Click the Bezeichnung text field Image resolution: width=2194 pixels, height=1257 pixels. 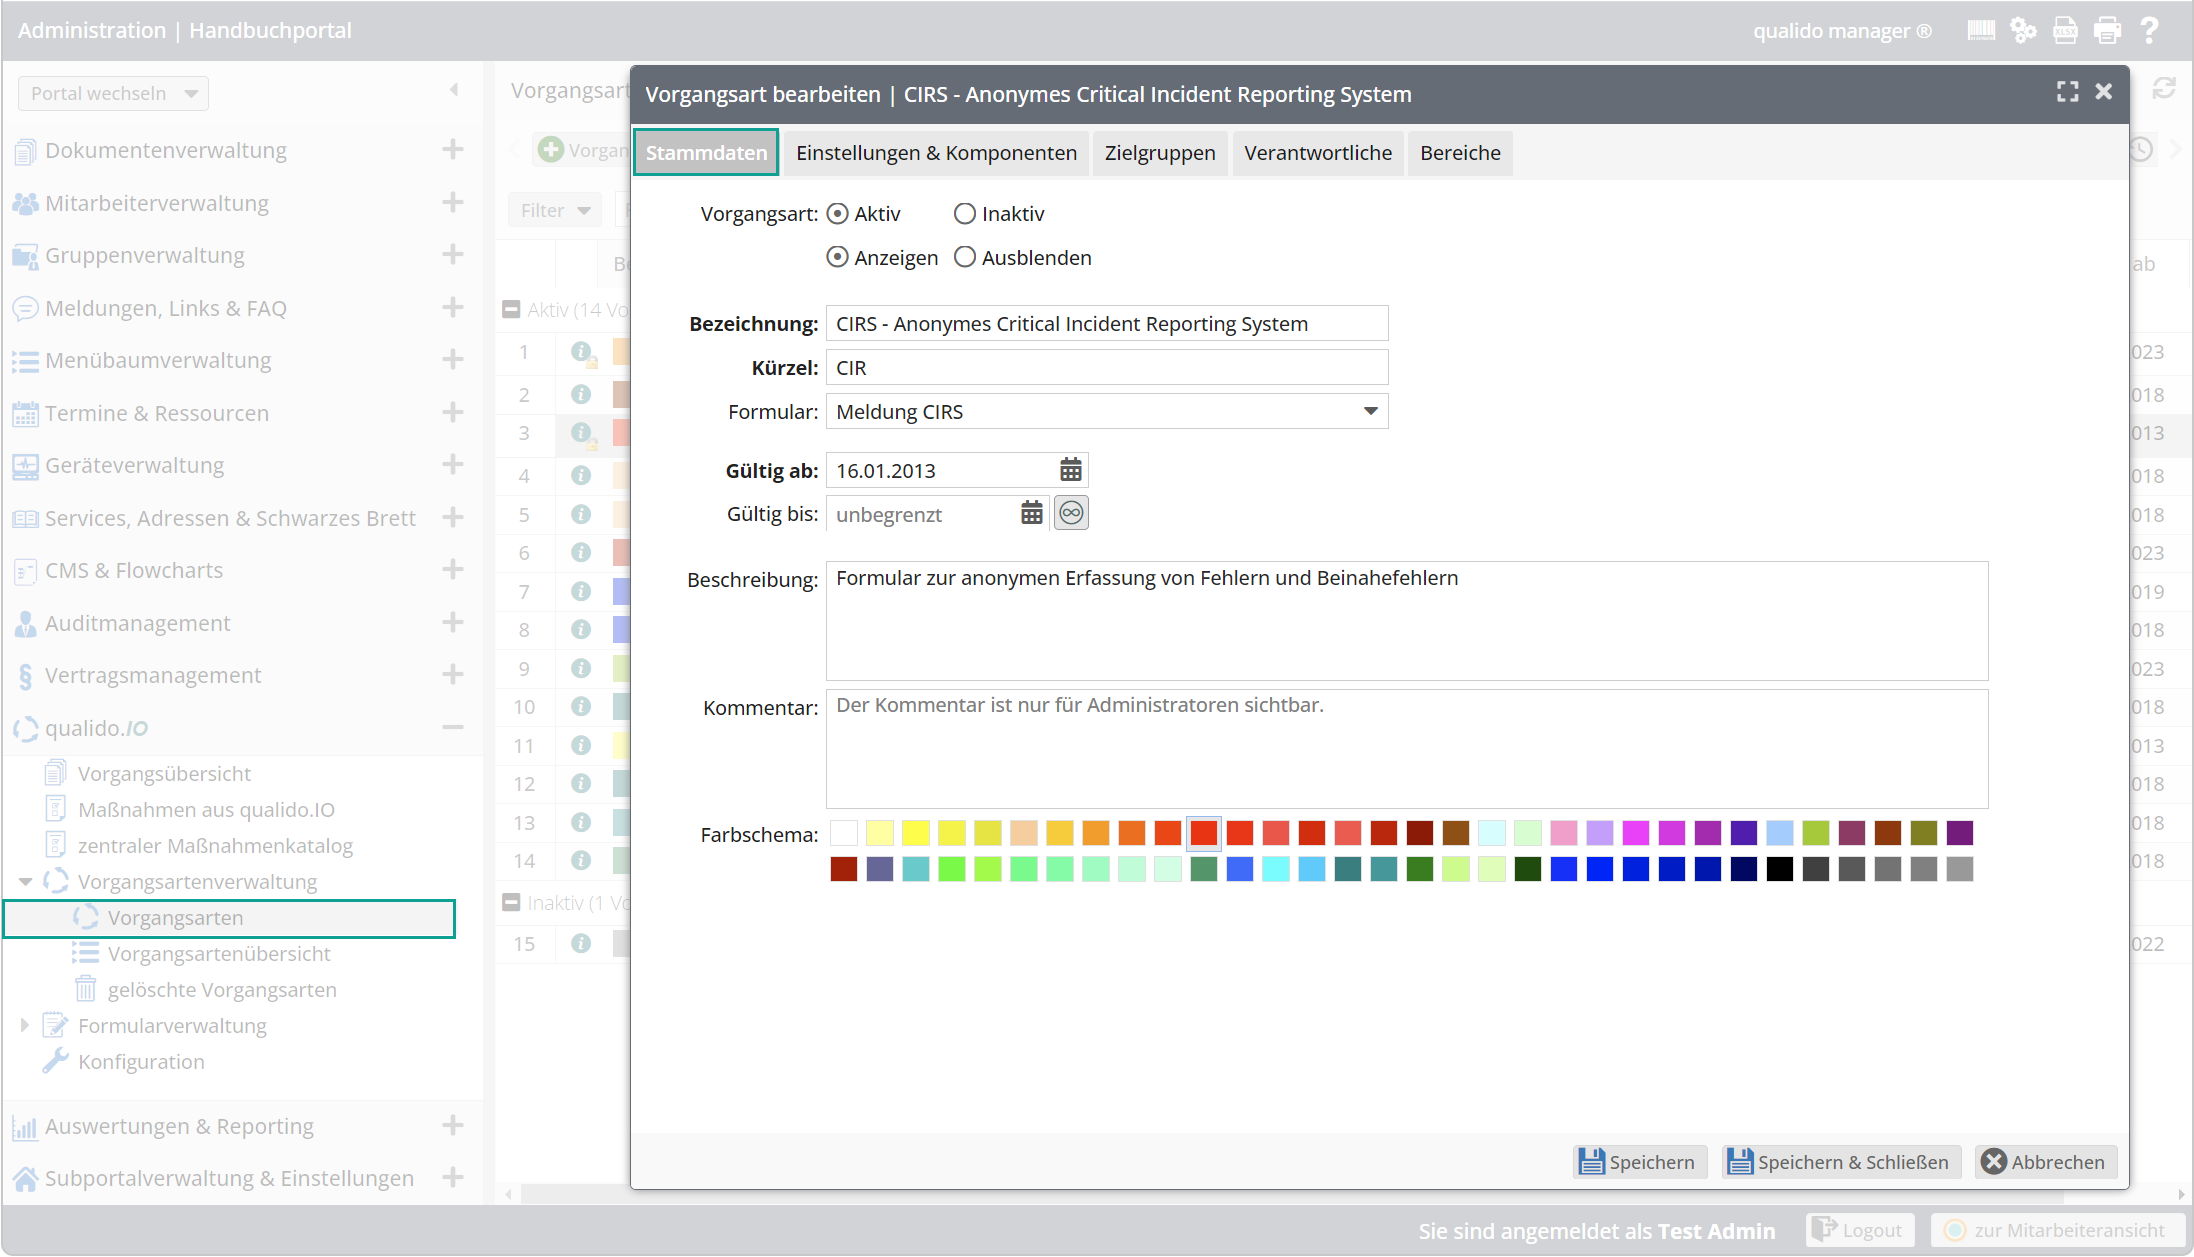point(1107,323)
